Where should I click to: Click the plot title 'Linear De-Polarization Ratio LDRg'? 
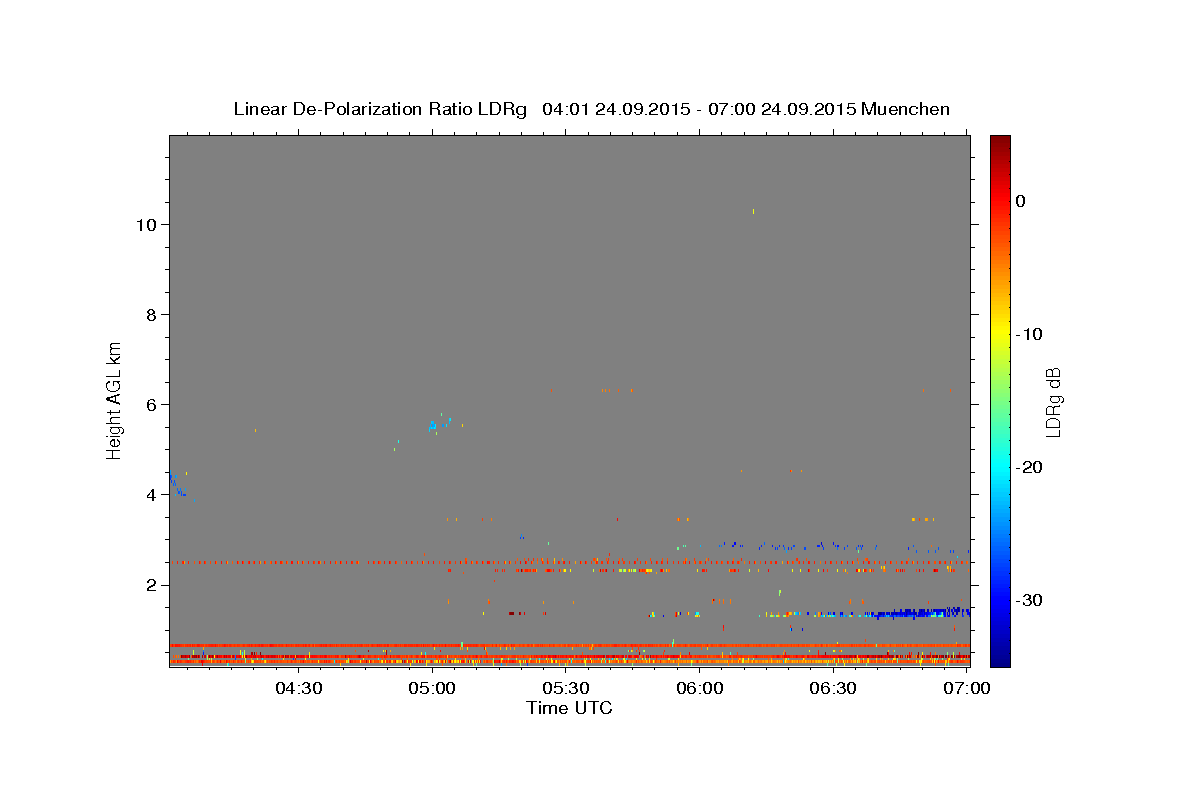click(x=379, y=109)
